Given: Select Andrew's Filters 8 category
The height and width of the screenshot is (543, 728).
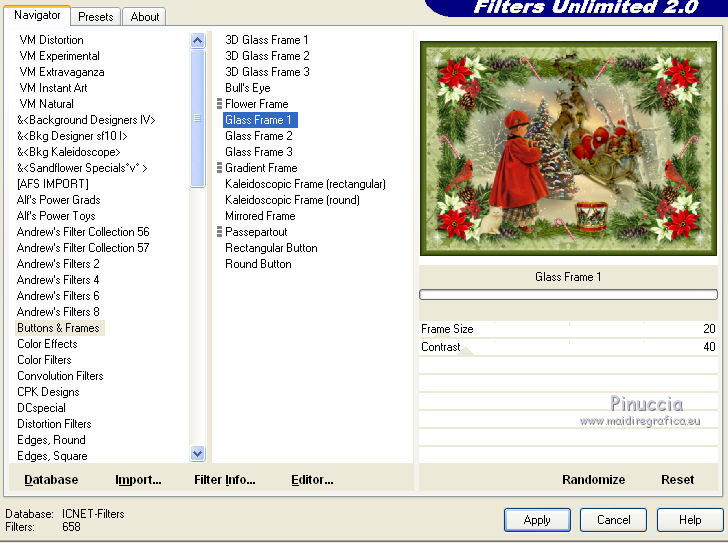Looking at the screenshot, I should pyautogui.click(x=58, y=312).
